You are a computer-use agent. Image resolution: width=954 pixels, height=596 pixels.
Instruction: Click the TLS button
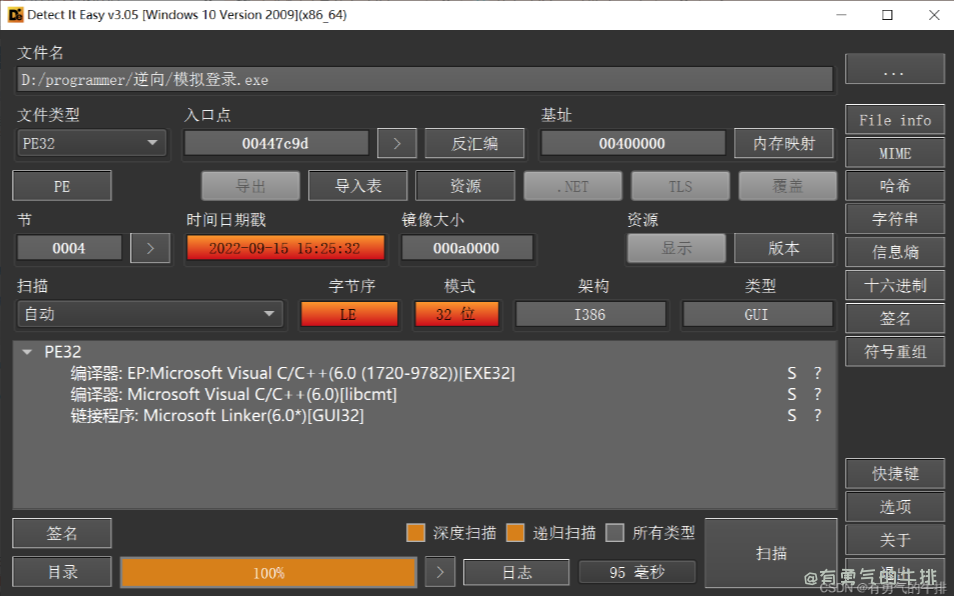coord(680,186)
